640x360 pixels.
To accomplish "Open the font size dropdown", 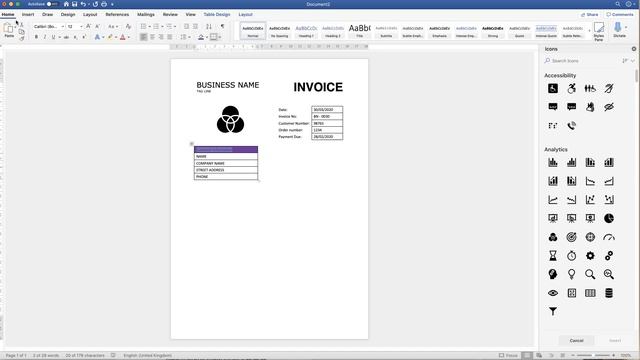I will (x=81, y=27).
